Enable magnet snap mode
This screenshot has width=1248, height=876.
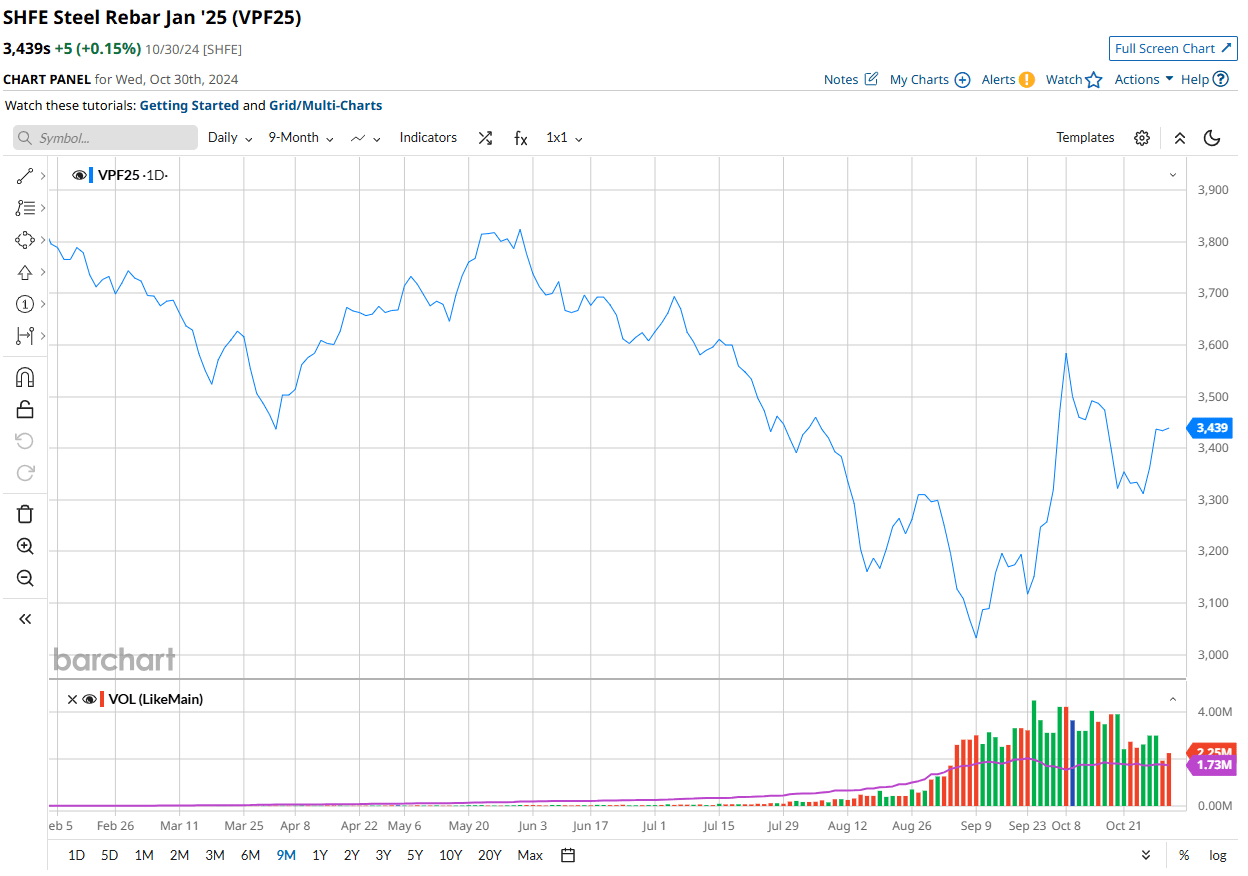point(25,377)
